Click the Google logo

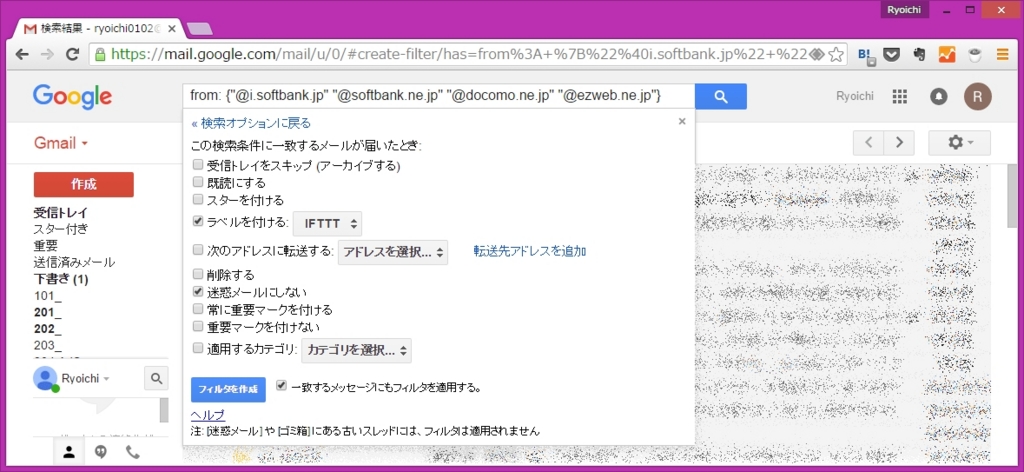tap(72, 97)
